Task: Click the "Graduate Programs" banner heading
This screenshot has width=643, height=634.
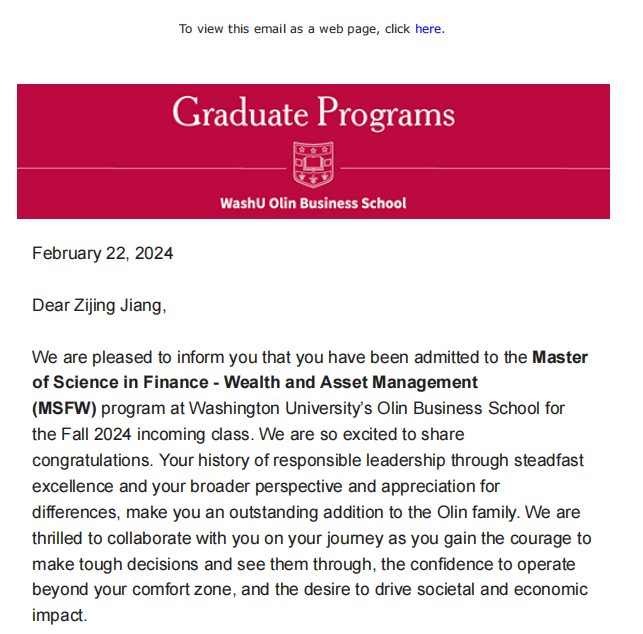Action: tap(313, 113)
